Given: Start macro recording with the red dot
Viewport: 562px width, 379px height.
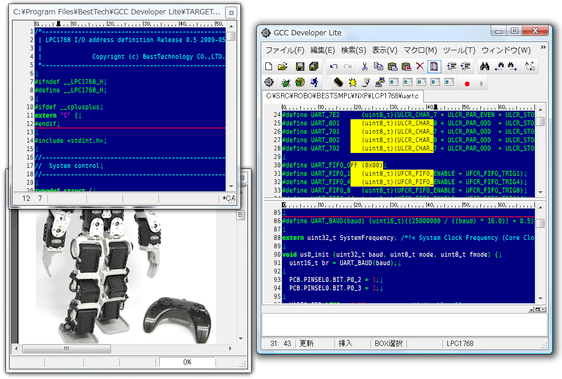Looking at the screenshot, I should (x=467, y=84).
